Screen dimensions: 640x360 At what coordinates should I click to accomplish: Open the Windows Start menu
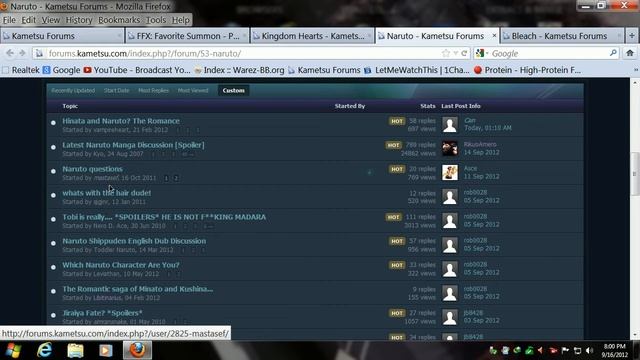coord(13,350)
